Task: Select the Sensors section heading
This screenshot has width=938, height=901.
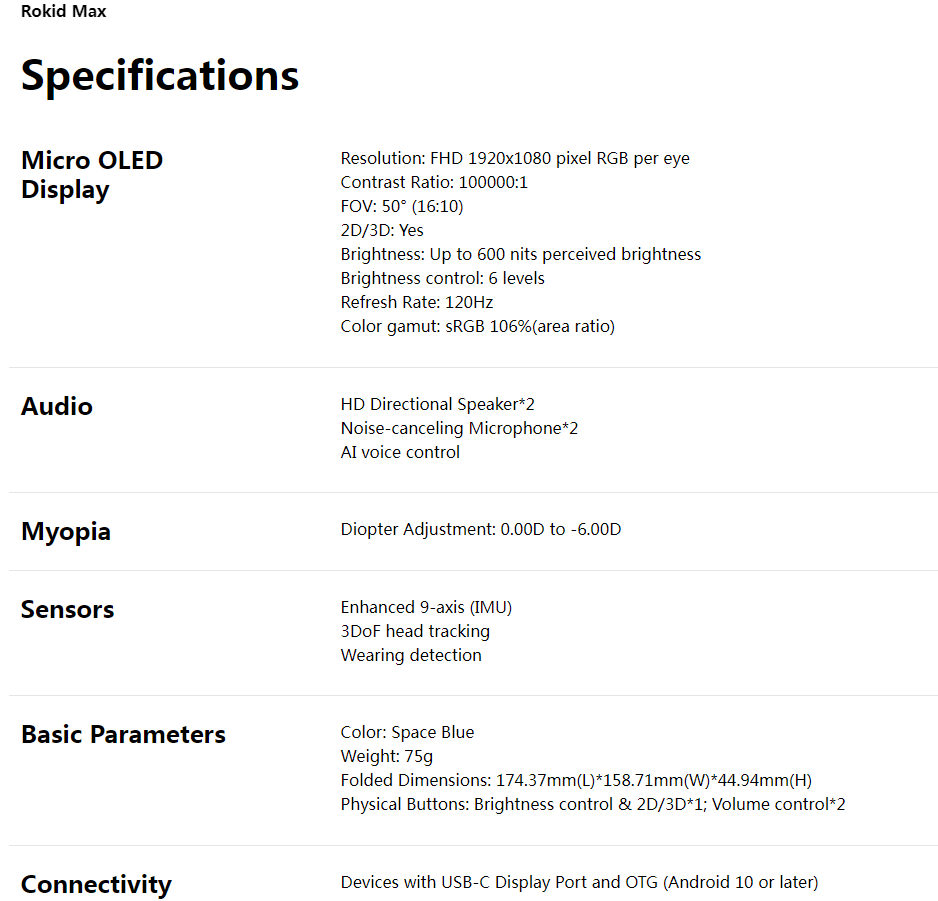Action: click(68, 609)
